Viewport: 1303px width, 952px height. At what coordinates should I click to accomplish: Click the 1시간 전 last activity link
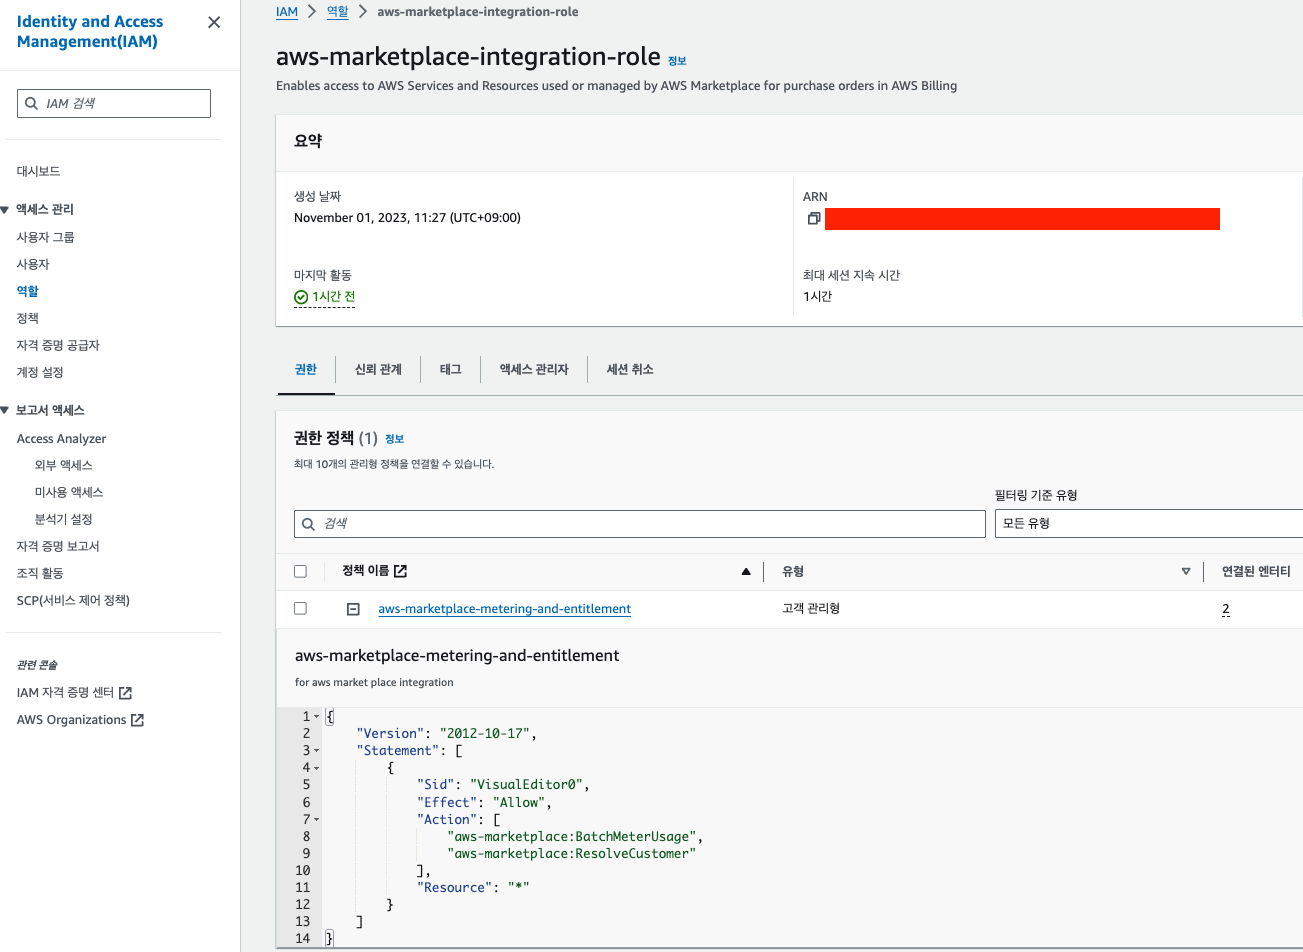[x=333, y=297]
